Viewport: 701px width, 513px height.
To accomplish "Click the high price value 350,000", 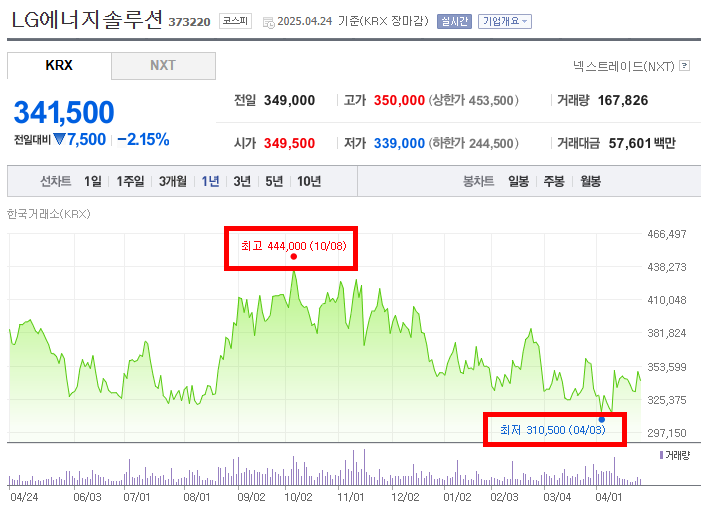I will click(399, 100).
